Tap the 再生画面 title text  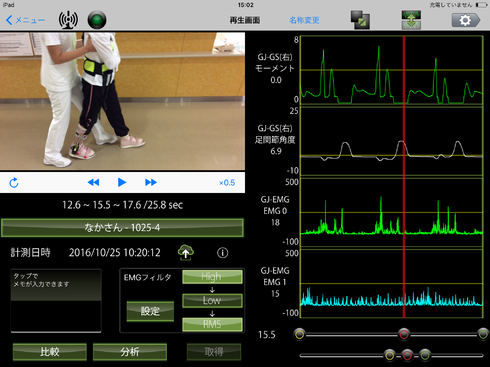click(245, 20)
